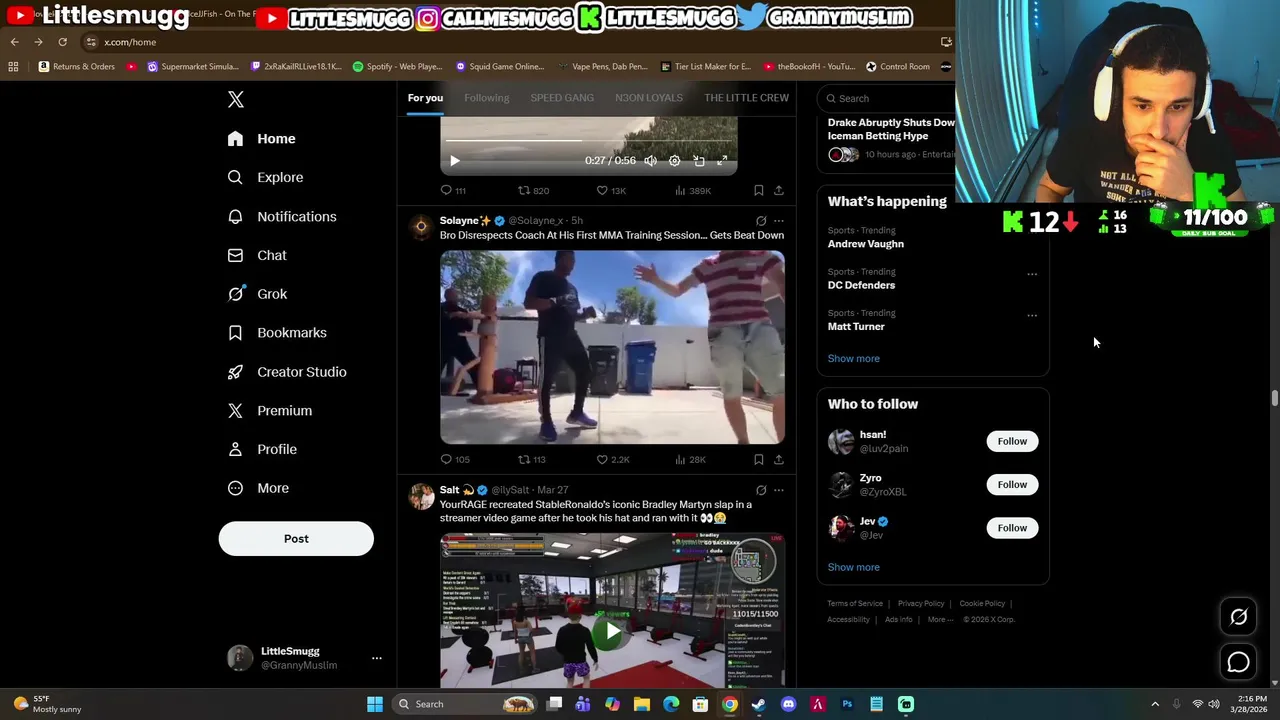
Task: Open more options on Solayne's post
Action: tap(779, 221)
